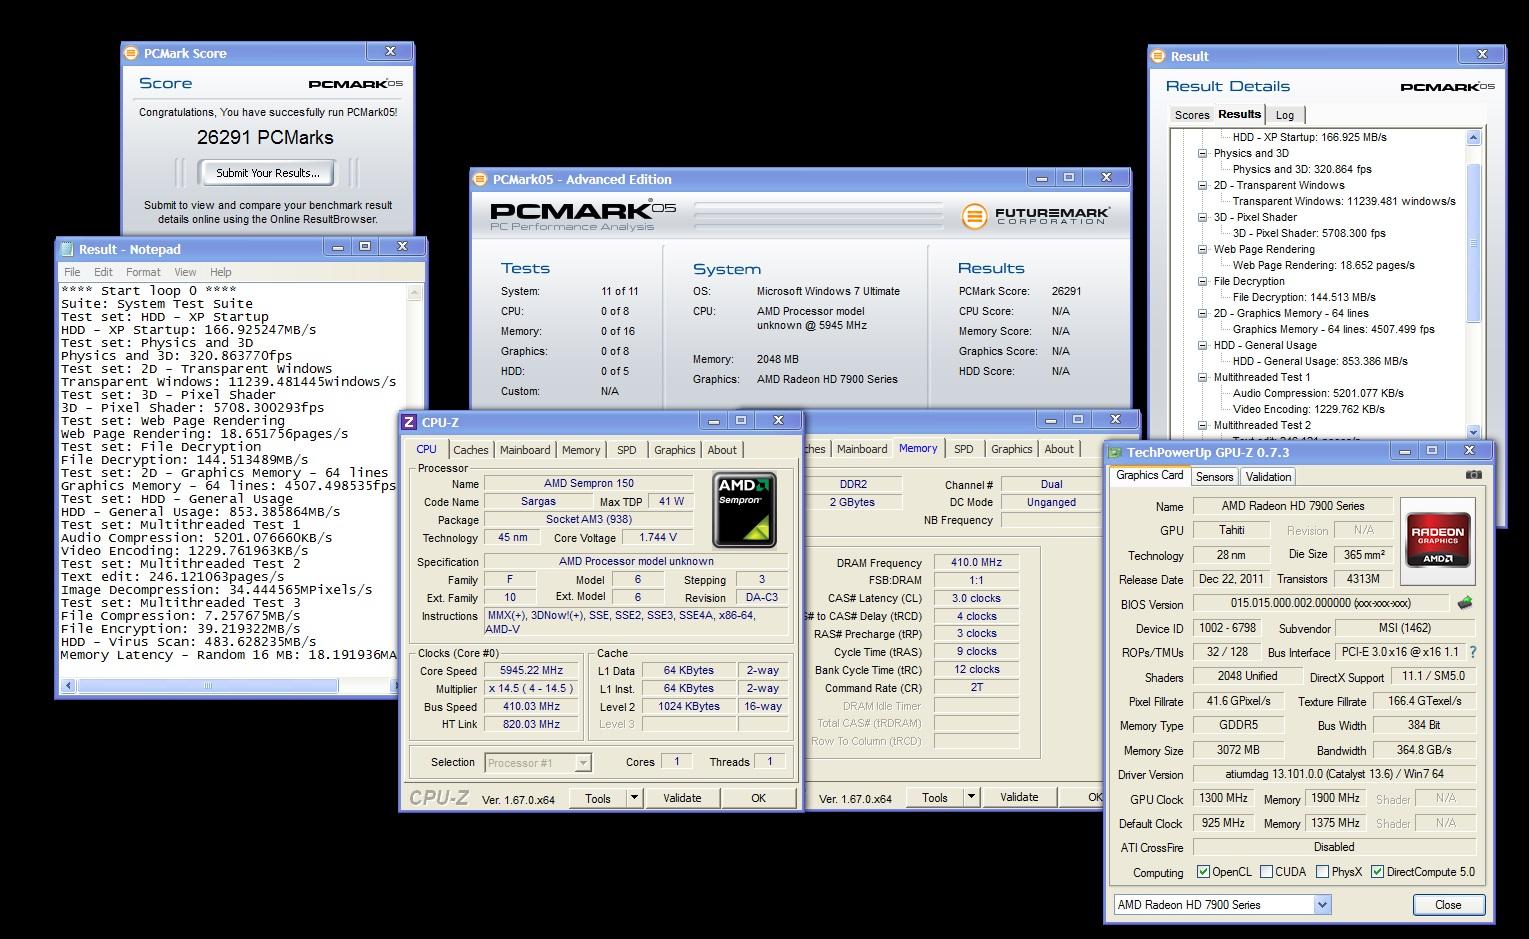Viewport: 1529px width, 939px height.
Task: Switch to Scores tab in Result window
Action: [1192, 115]
